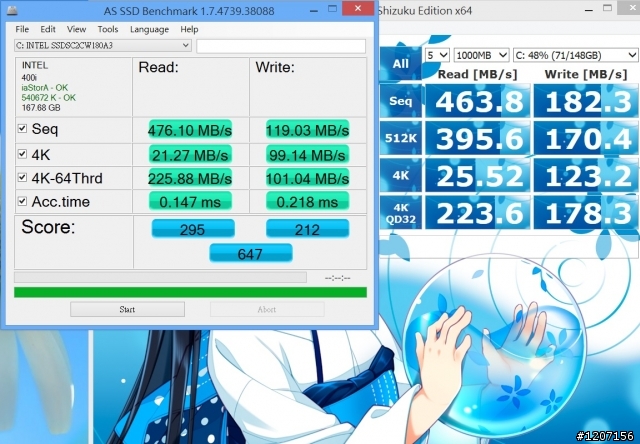Run the 4K test in CrystalDiskMark
640x444 pixels.
(400, 175)
